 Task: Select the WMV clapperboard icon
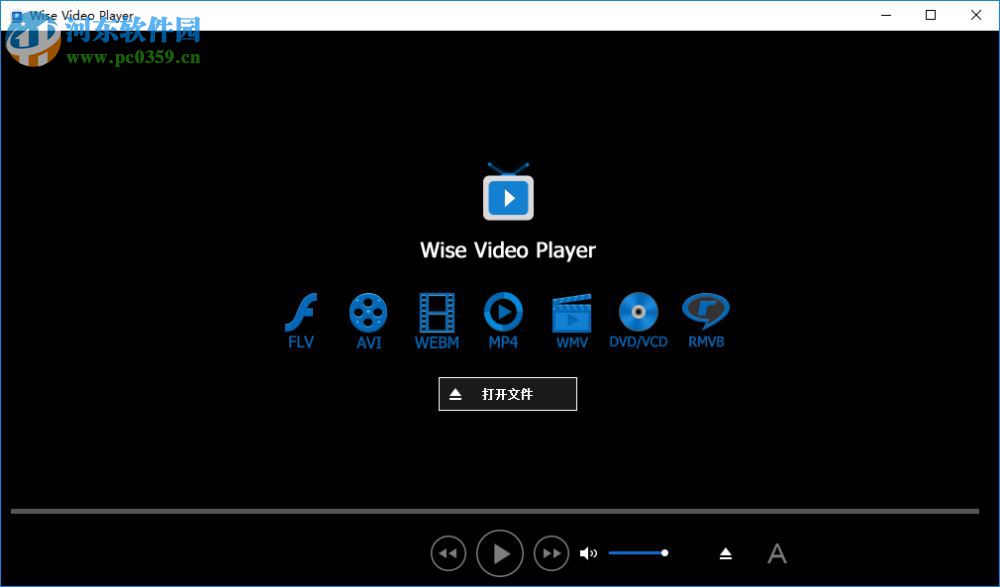[x=571, y=312]
